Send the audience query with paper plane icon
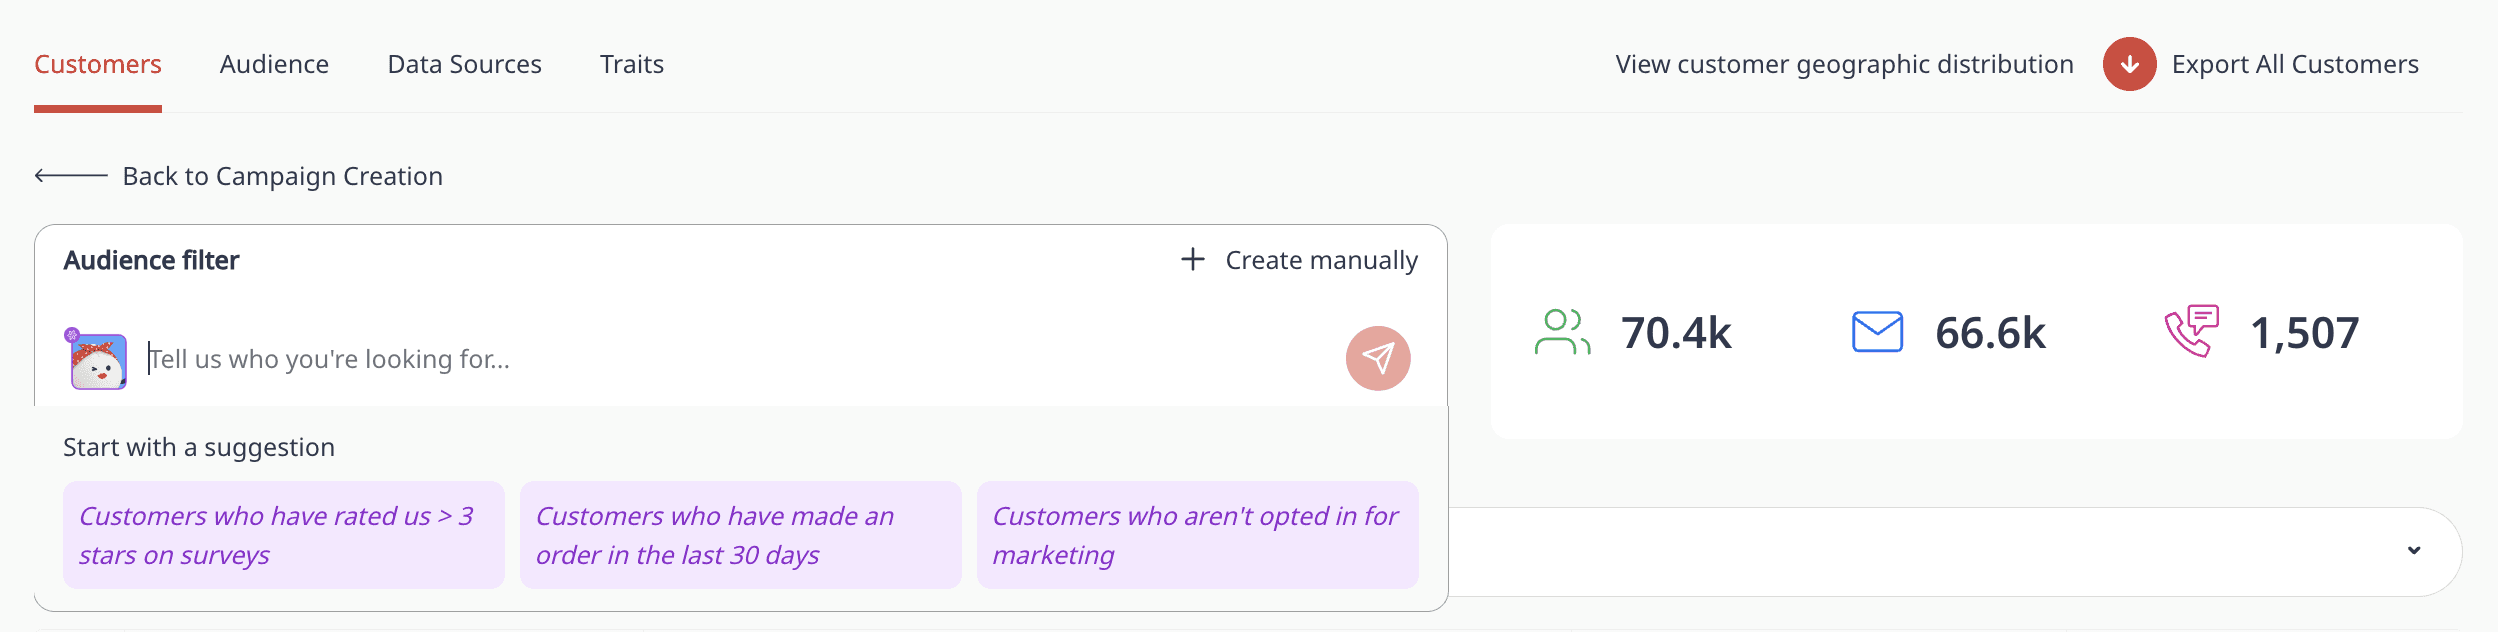The width and height of the screenshot is (2498, 632). pyautogui.click(x=1378, y=358)
